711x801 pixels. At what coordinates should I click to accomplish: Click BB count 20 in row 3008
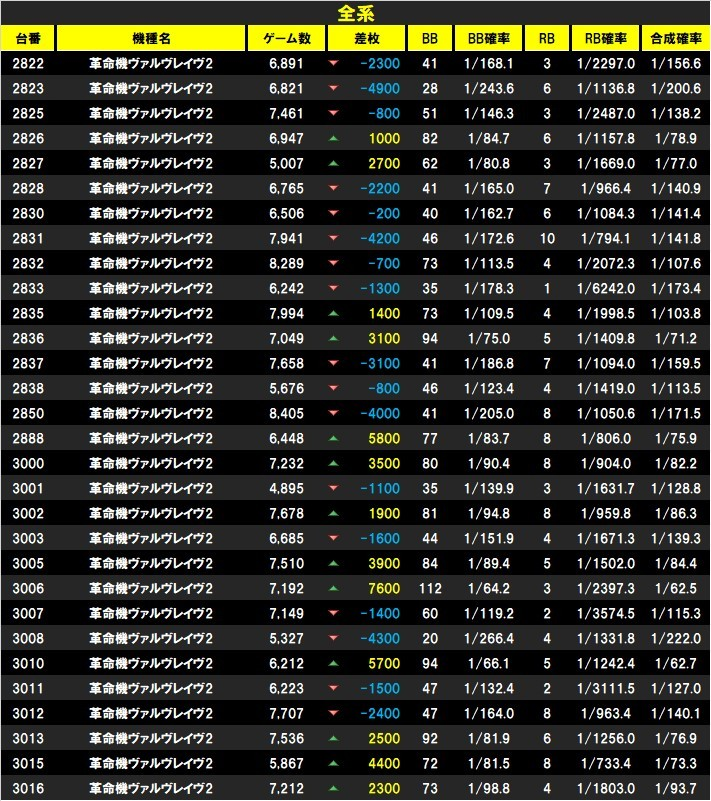click(x=430, y=639)
